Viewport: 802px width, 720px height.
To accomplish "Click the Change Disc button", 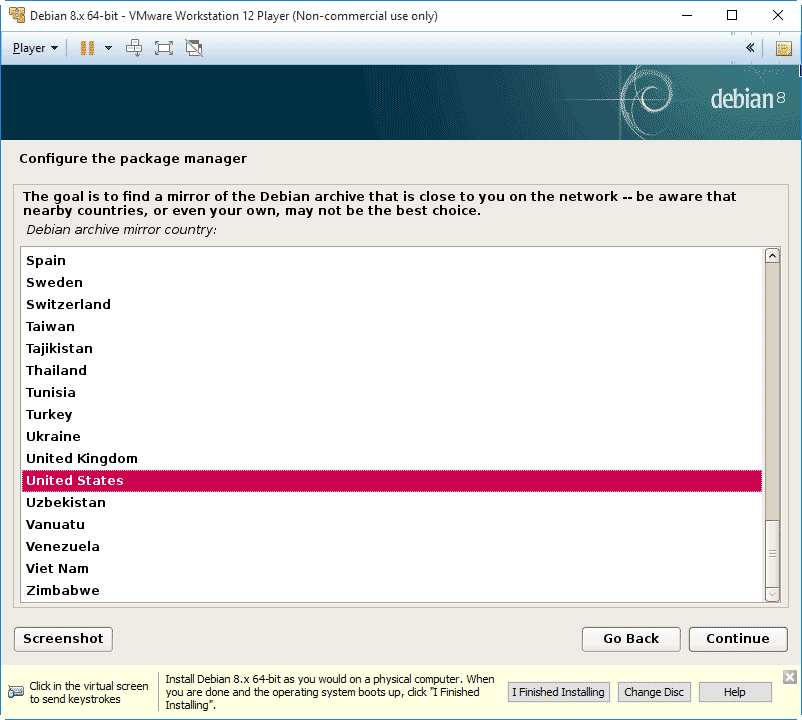I will tap(654, 692).
